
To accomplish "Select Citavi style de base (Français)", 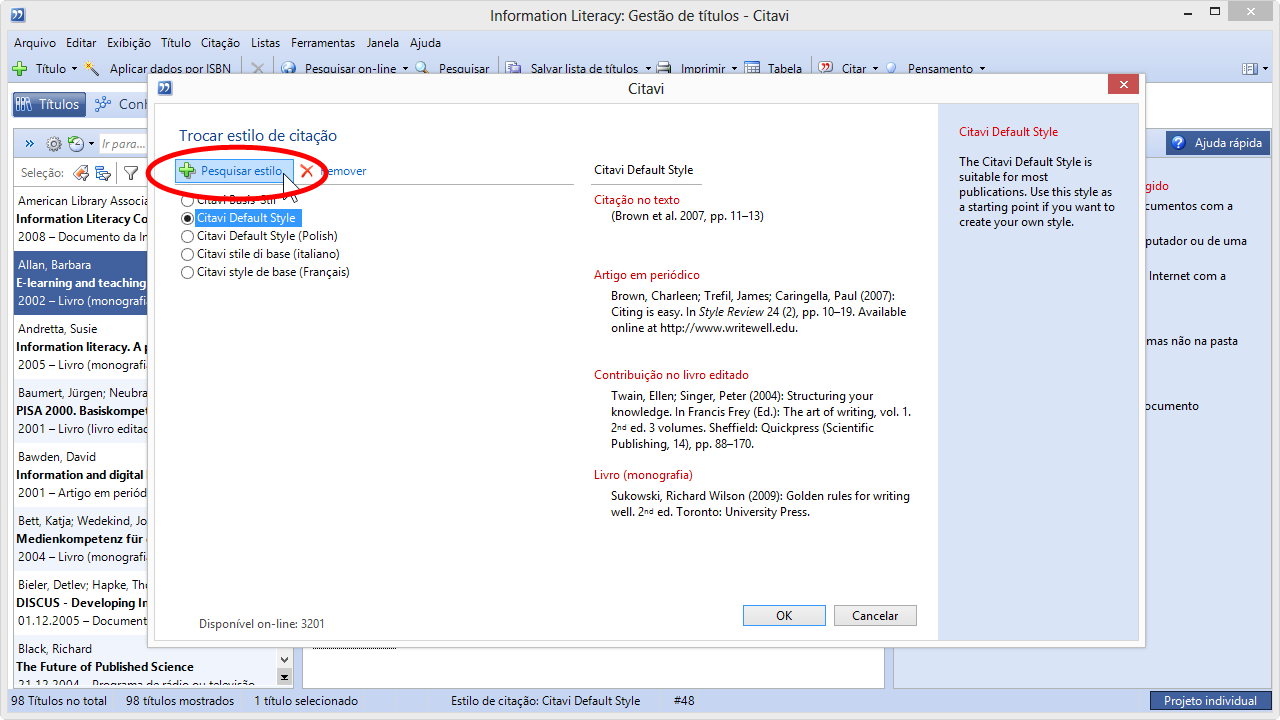I will [x=265, y=272].
